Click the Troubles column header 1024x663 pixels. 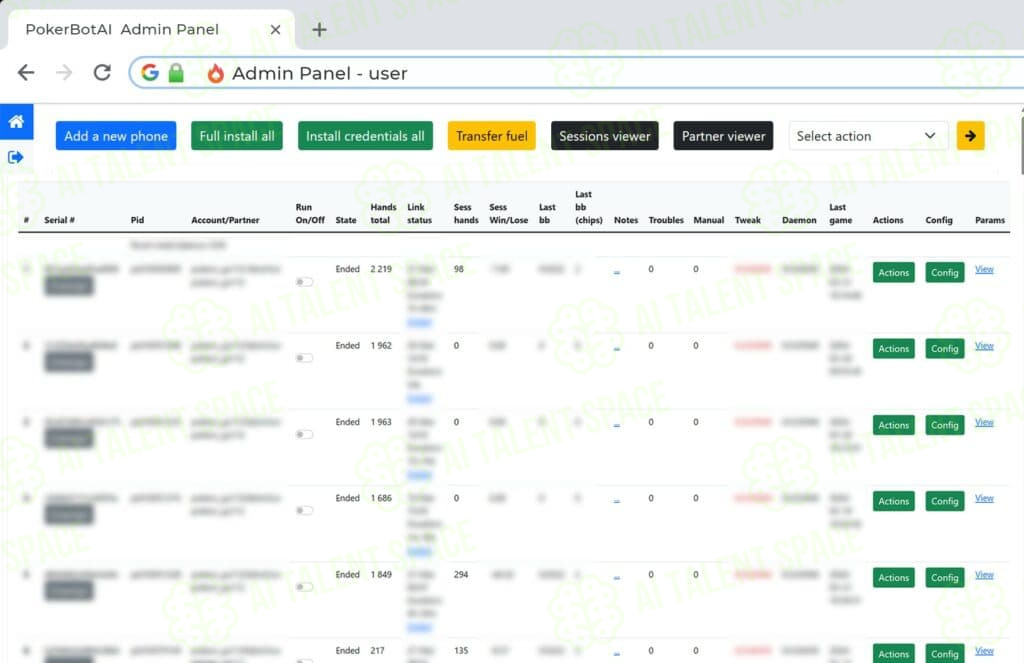click(x=665, y=220)
